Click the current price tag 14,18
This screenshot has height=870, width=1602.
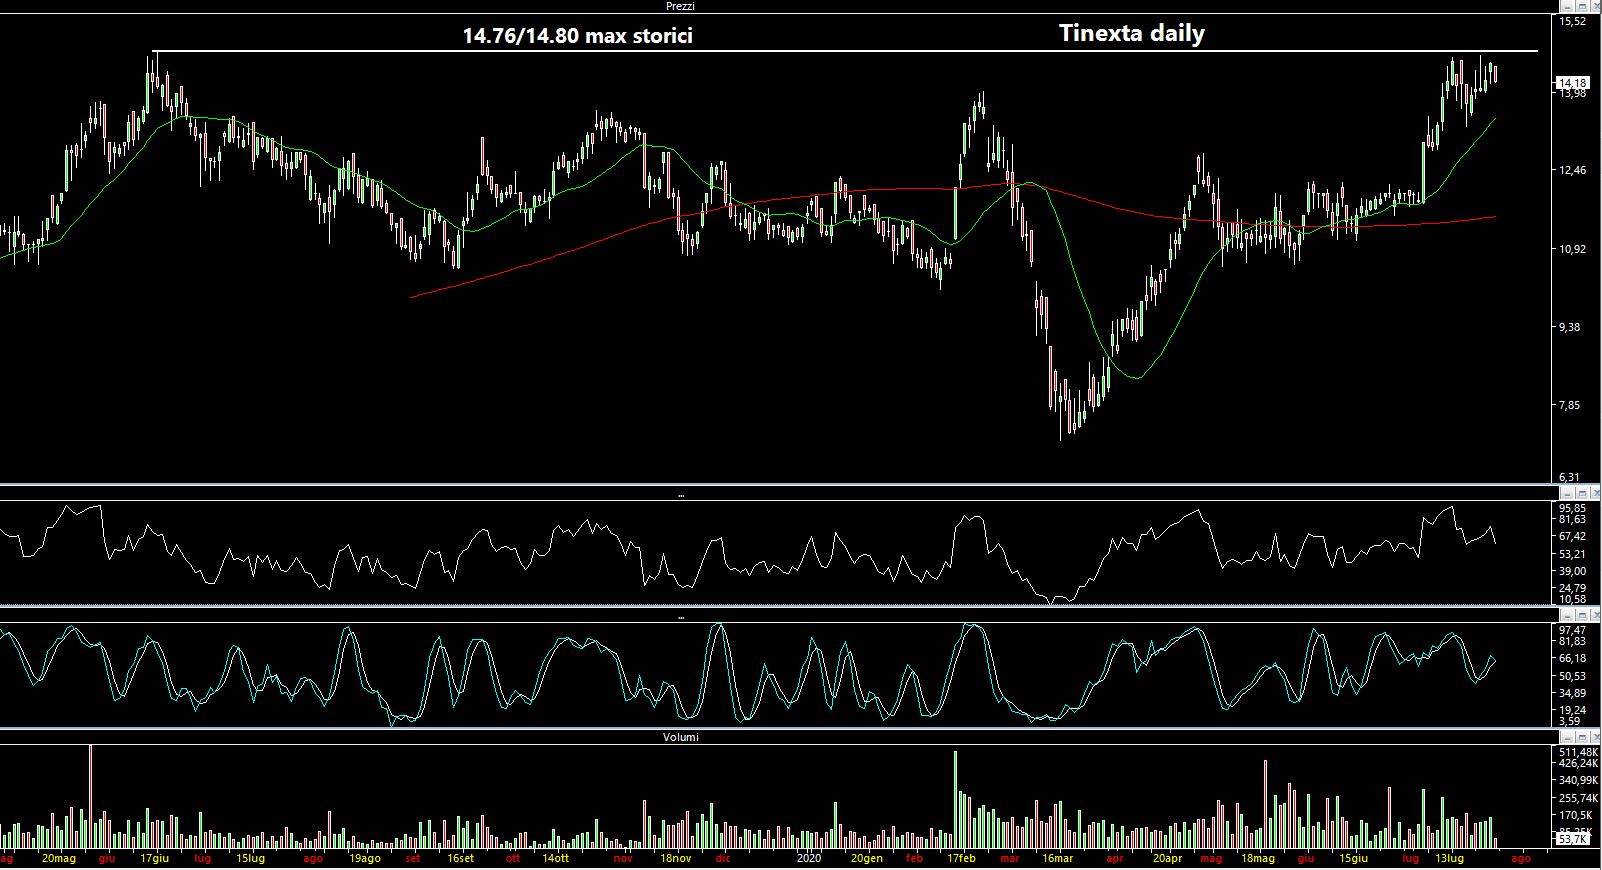point(1573,83)
